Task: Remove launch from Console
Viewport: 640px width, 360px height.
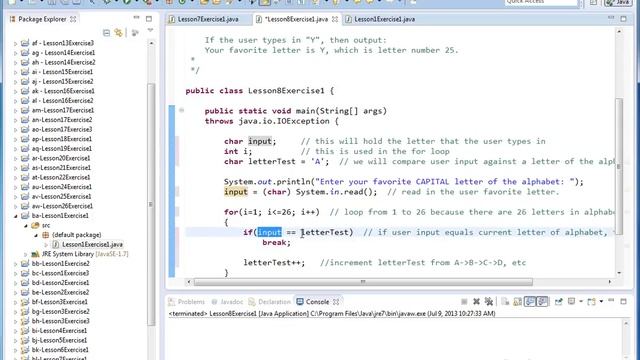Action: [476, 302]
